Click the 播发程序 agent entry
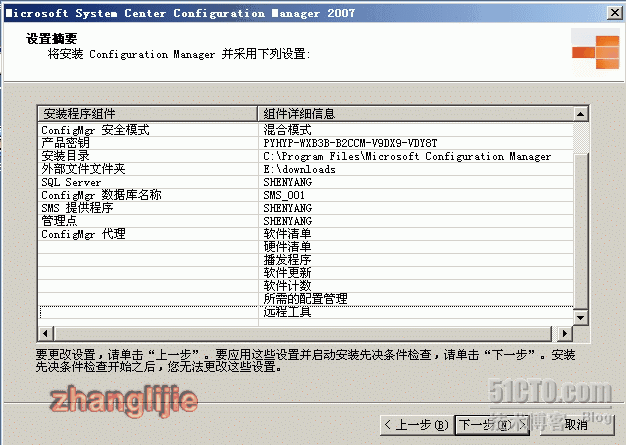Viewport: 626px width, 445px height. click(287, 260)
